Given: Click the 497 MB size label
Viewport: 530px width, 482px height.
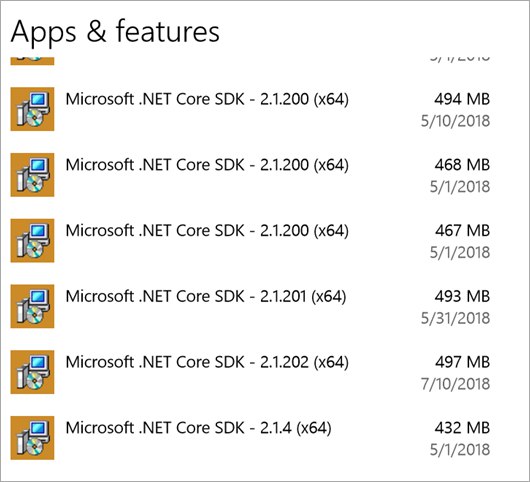Looking at the screenshot, I should (462, 362).
